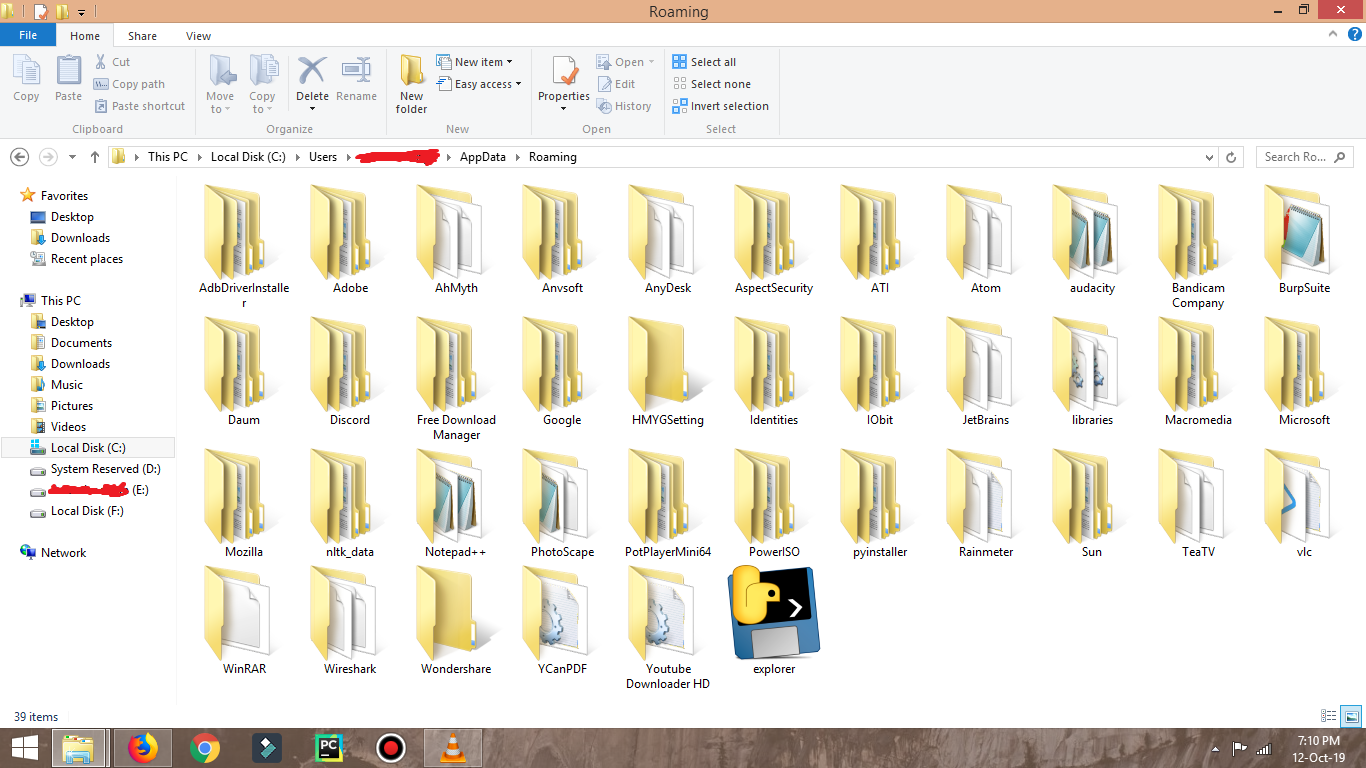
Task: Click Users in the address path
Action: tap(323, 157)
